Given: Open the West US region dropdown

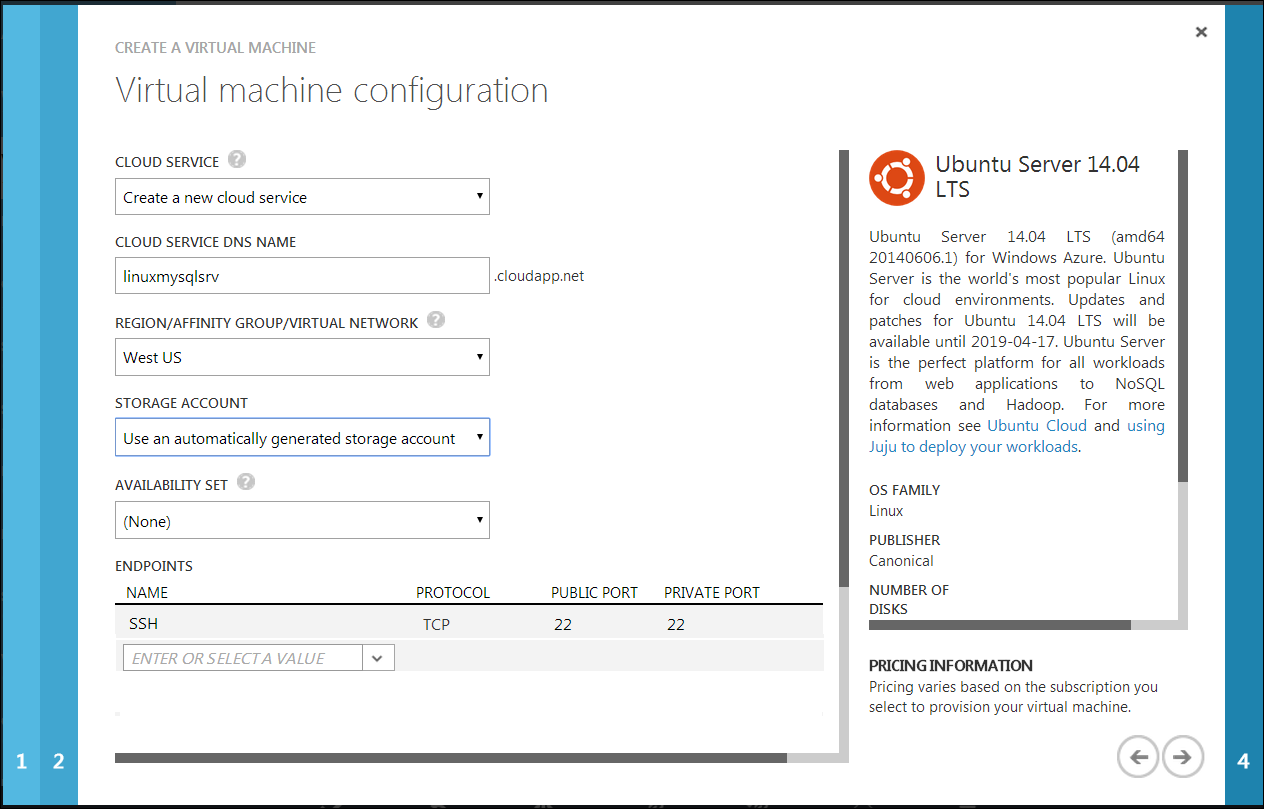Looking at the screenshot, I should click(x=302, y=357).
